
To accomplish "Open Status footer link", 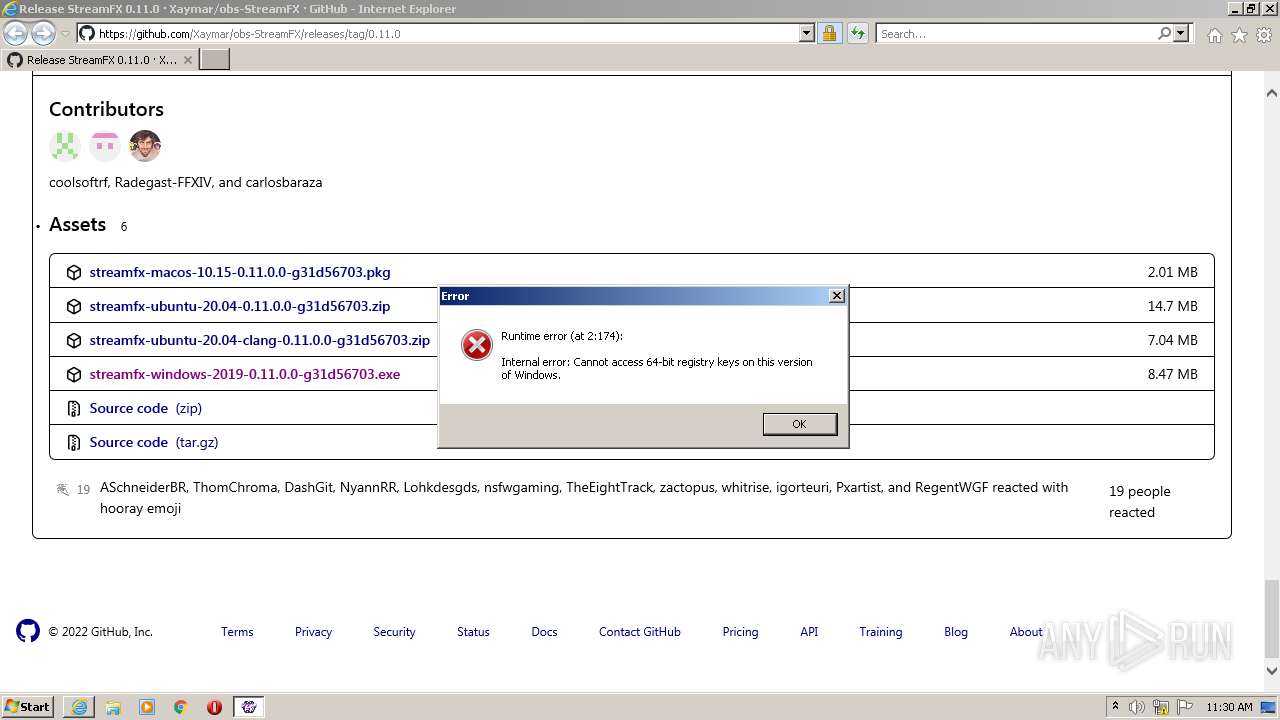I will coord(473,632).
